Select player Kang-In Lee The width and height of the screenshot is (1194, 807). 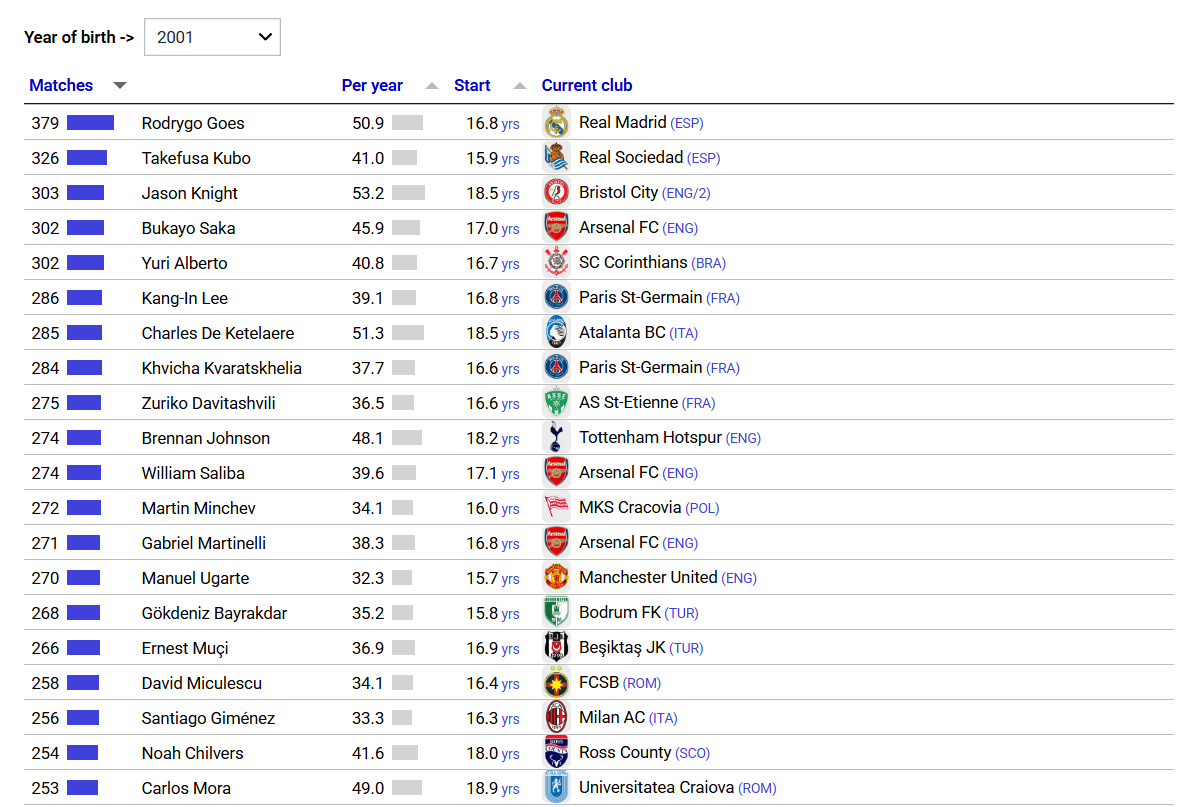pos(184,298)
